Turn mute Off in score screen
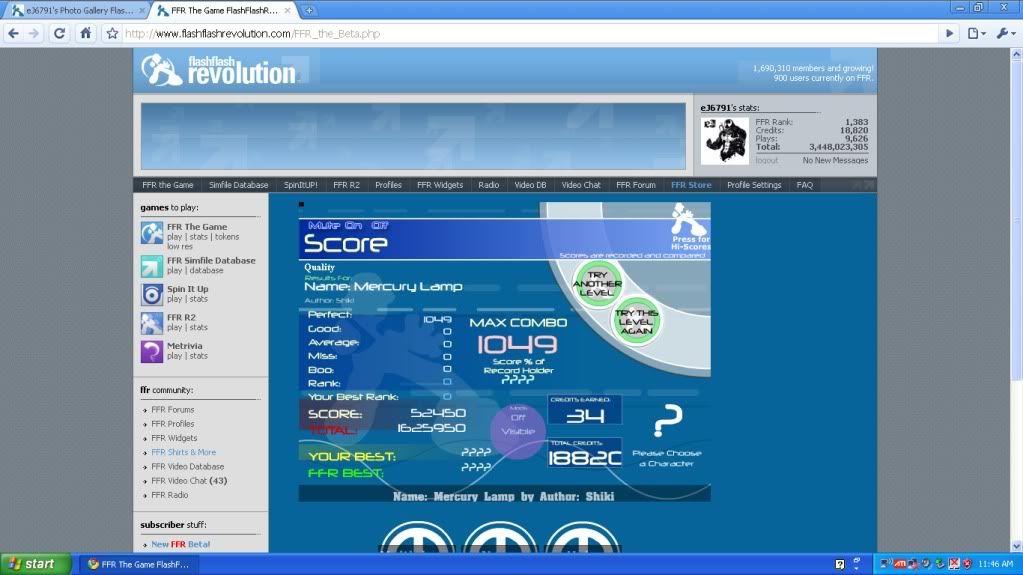The height and width of the screenshot is (575, 1023). coord(380,226)
